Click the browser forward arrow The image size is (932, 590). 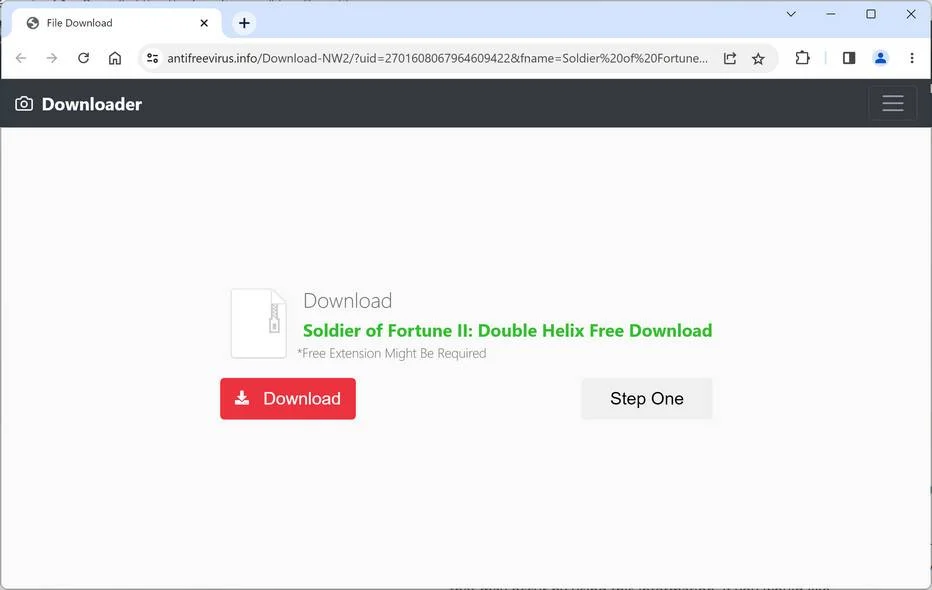pos(52,58)
